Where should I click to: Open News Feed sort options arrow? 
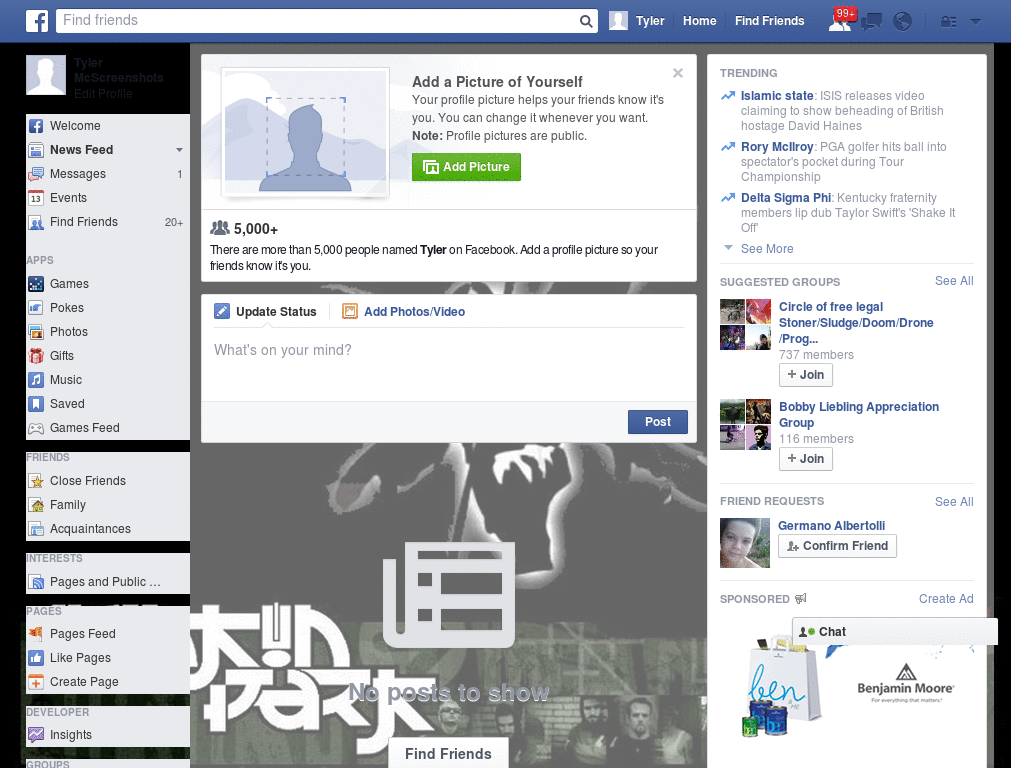pos(179,150)
